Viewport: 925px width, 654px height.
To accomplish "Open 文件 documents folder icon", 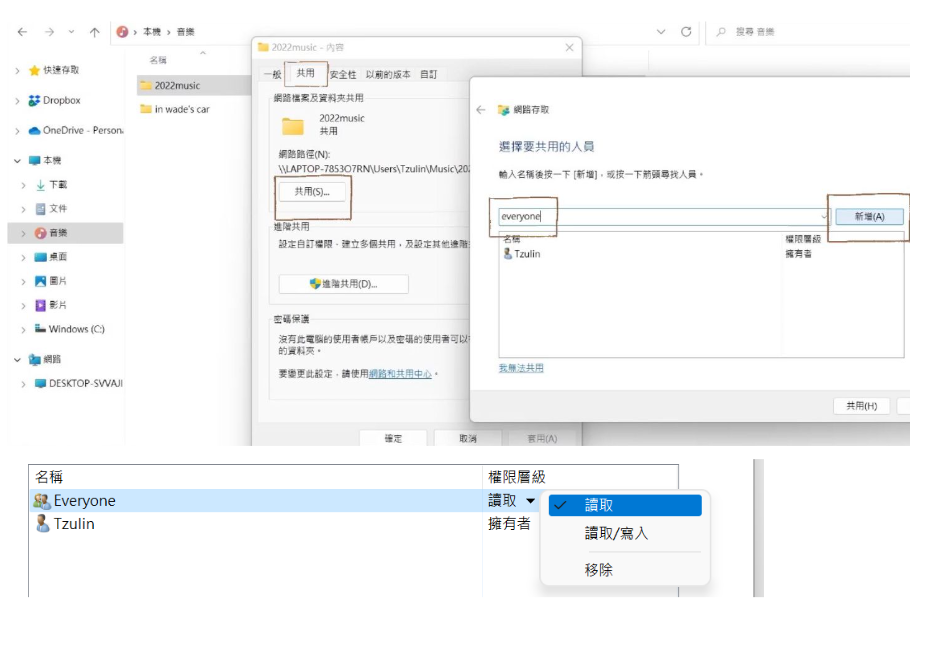I will click(x=40, y=209).
